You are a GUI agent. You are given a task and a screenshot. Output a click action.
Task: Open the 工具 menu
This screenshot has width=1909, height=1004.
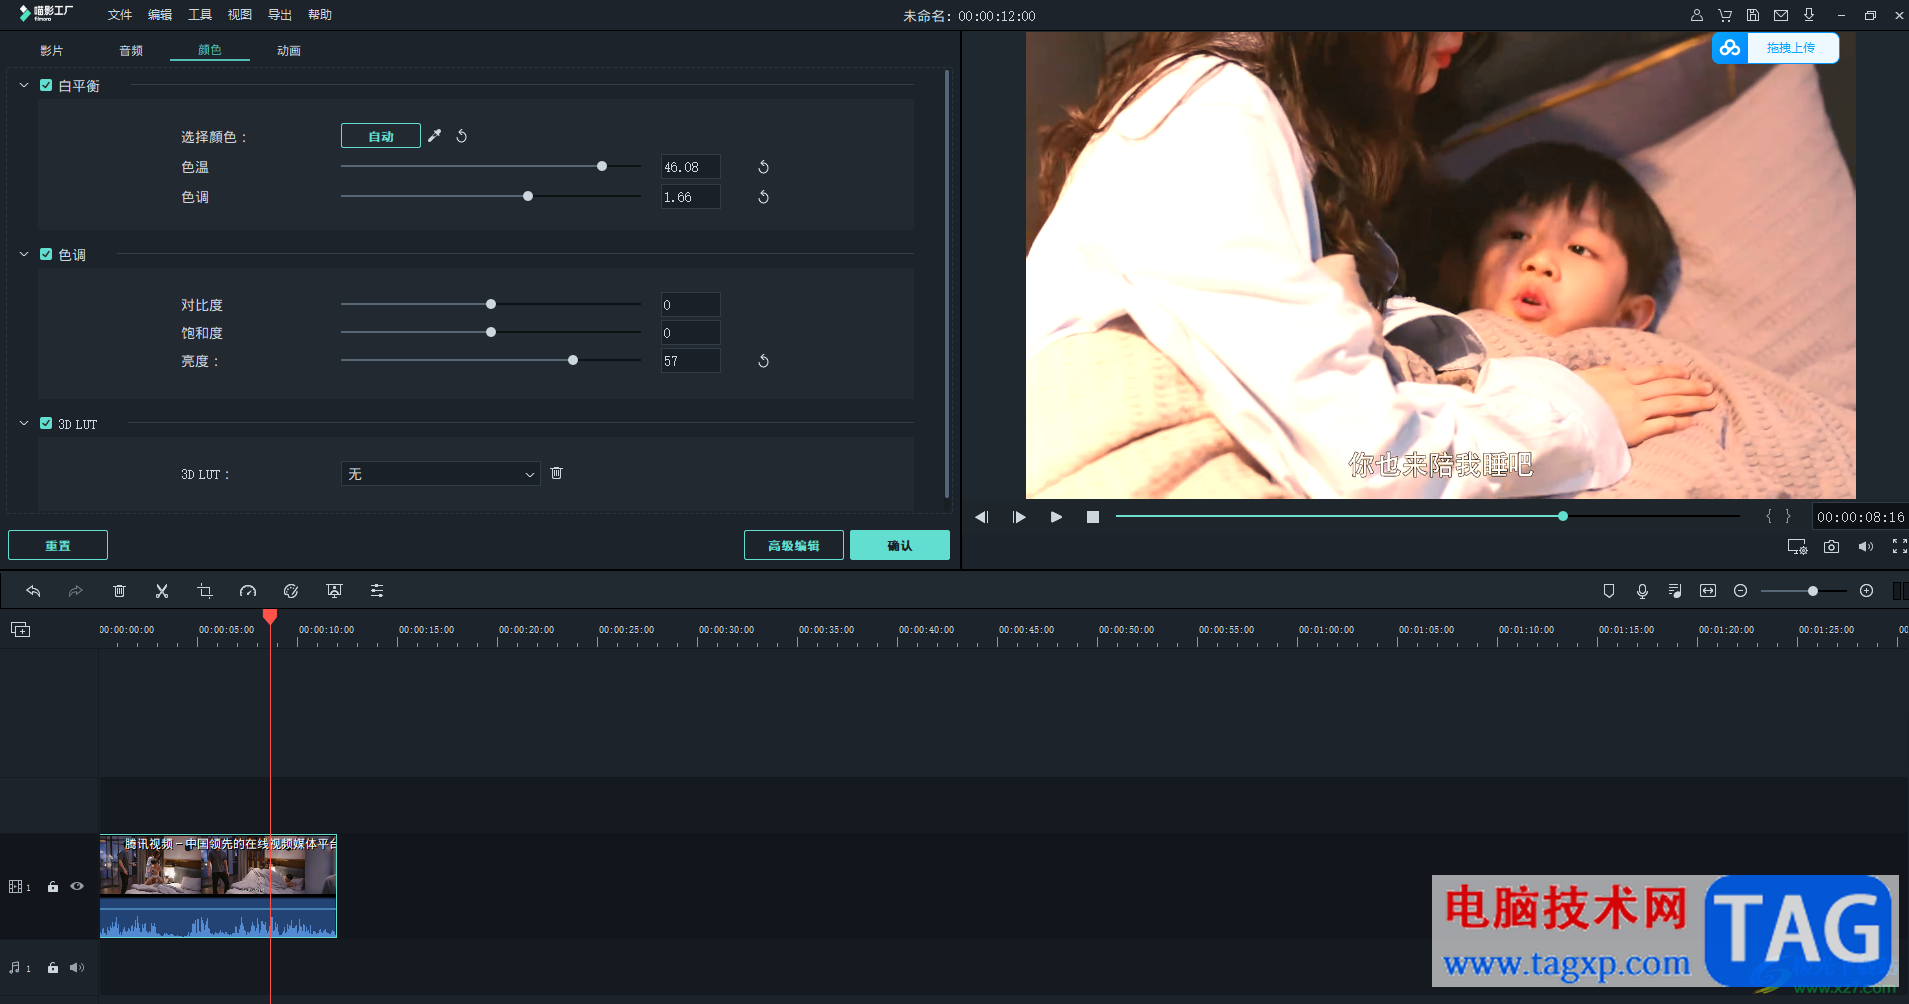200,15
